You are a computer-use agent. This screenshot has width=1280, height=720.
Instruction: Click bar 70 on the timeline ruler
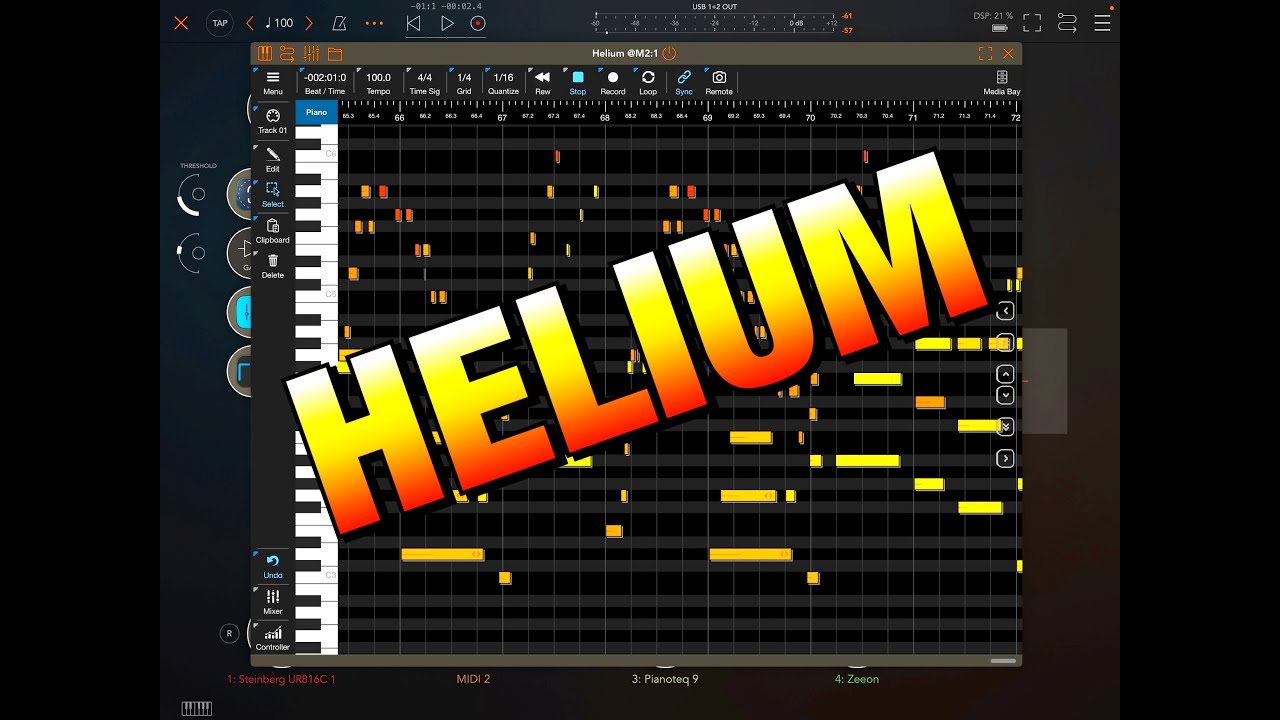tap(810, 117)
